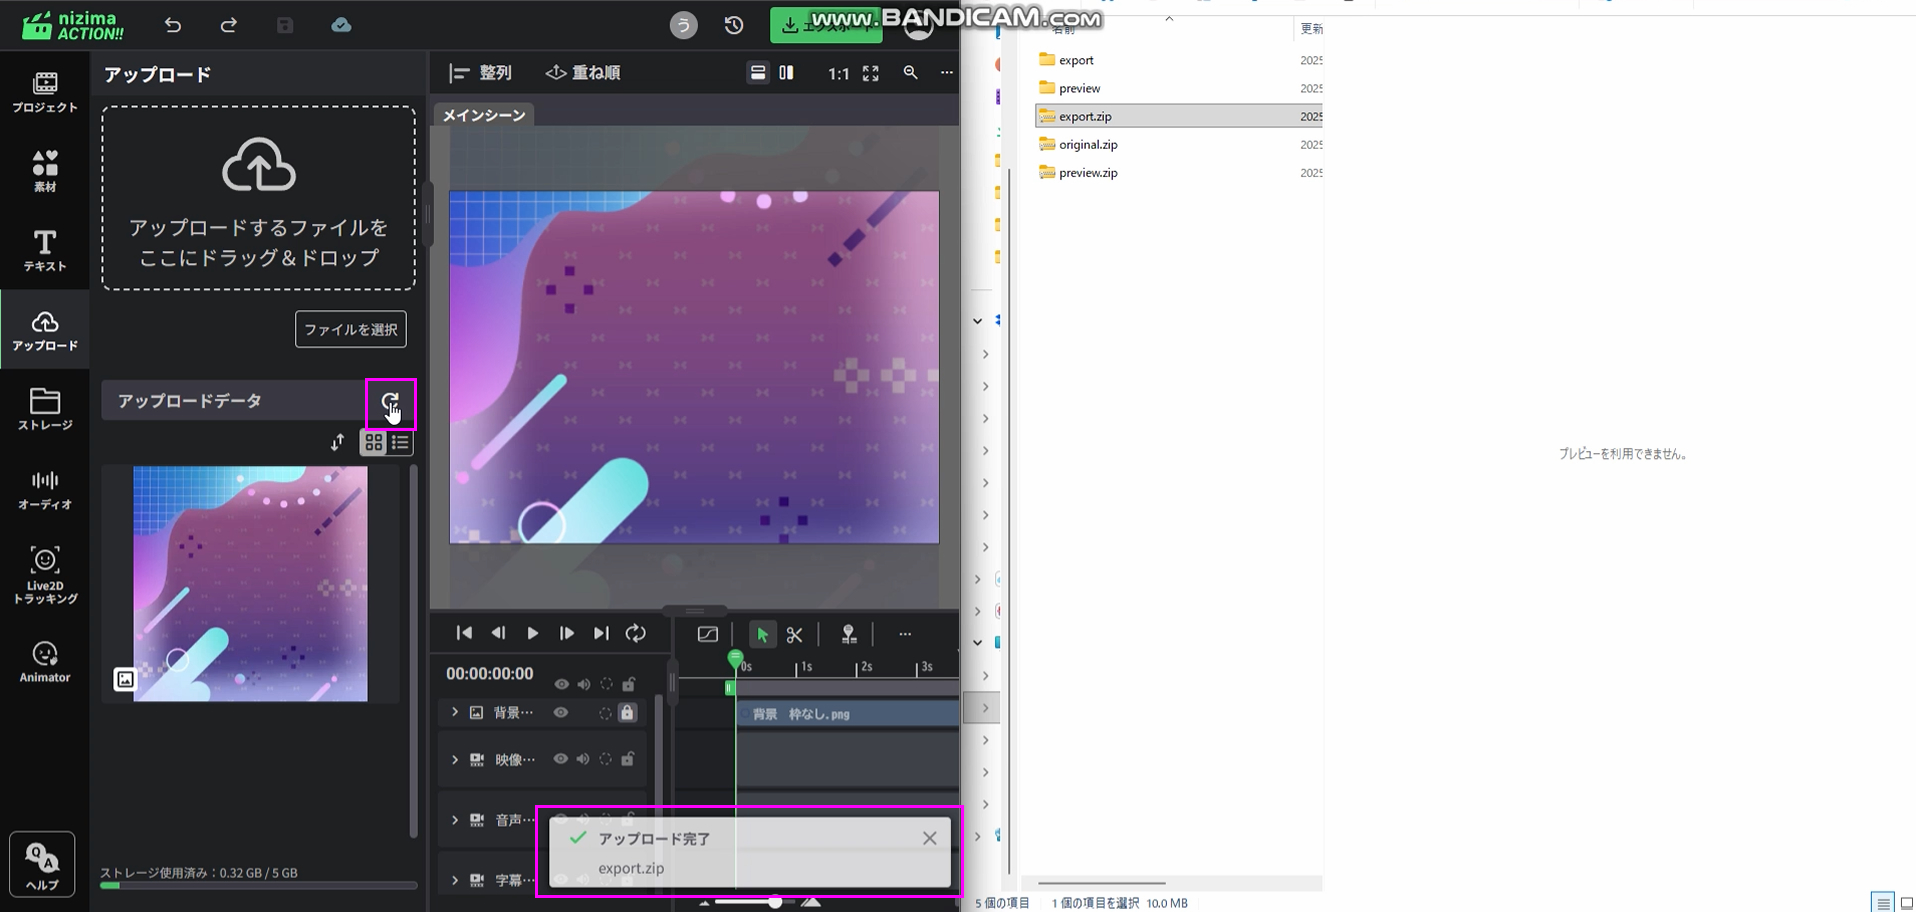Open the Live2D トラッキング panel
Screen dimensions: 1916x912
click(x=45, y=575)
